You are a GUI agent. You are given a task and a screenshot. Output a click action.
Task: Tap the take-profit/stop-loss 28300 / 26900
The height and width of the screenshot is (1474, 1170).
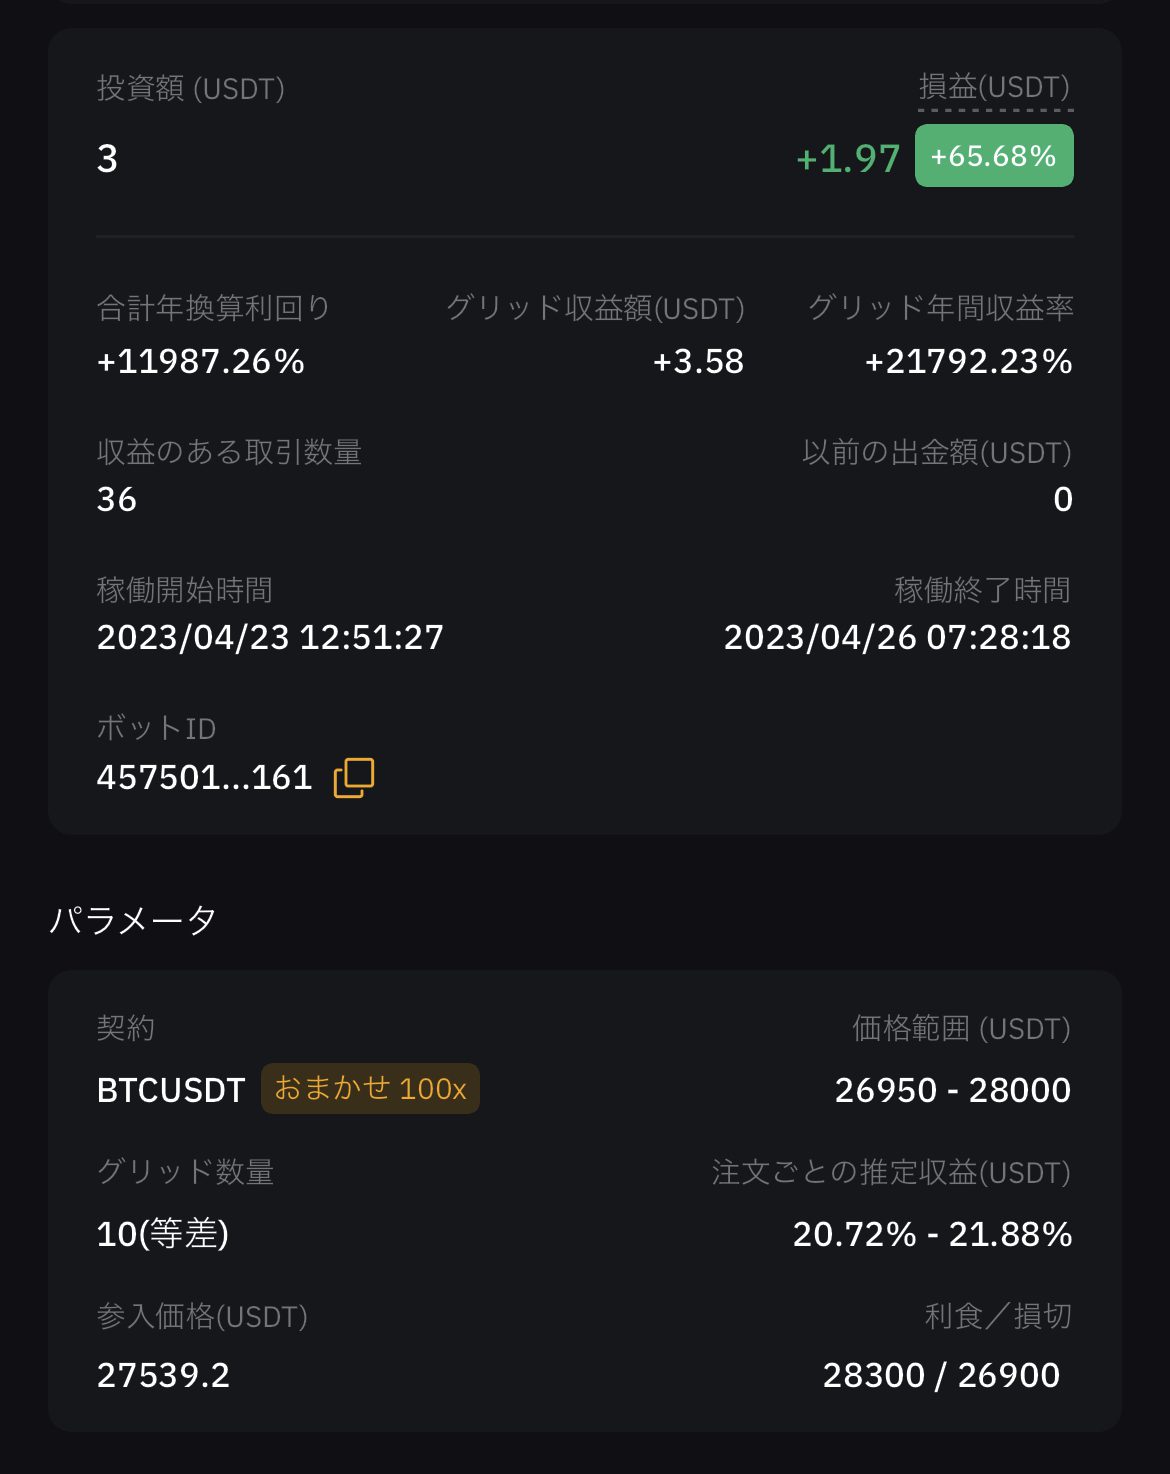(941, 1375)
